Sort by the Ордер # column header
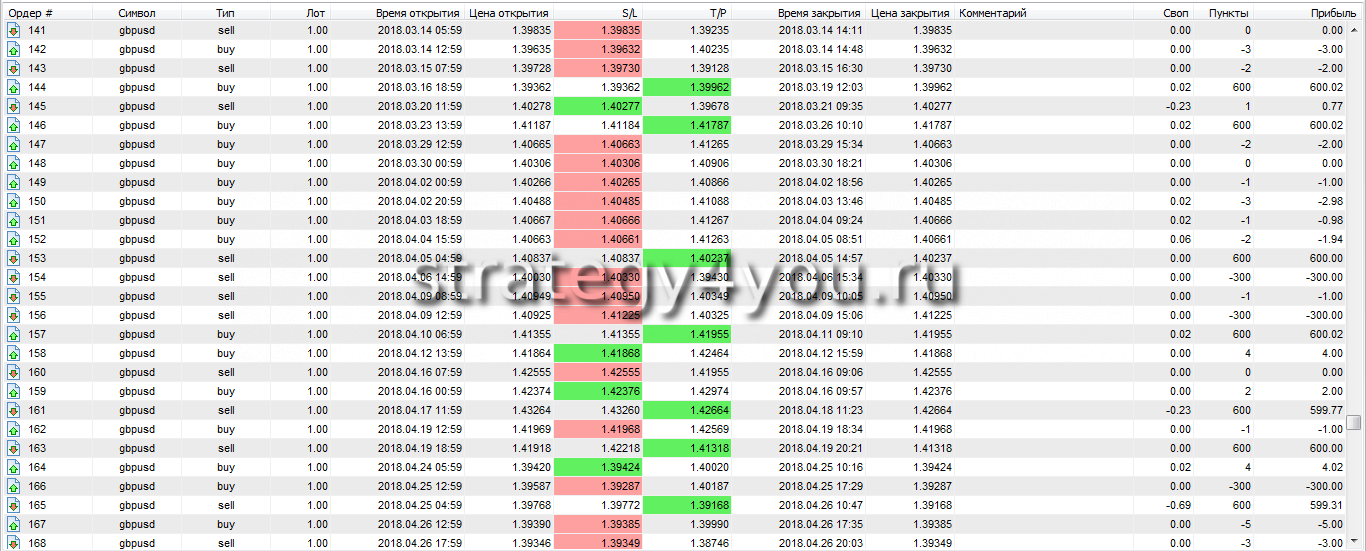This screenshot has width=1366, height=551. [30, 13]
